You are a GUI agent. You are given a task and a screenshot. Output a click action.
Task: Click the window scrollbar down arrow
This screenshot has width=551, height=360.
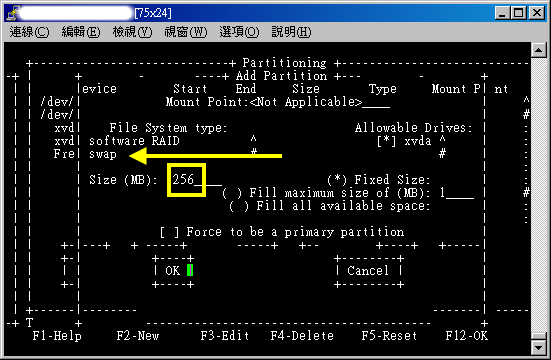(538, 348)
